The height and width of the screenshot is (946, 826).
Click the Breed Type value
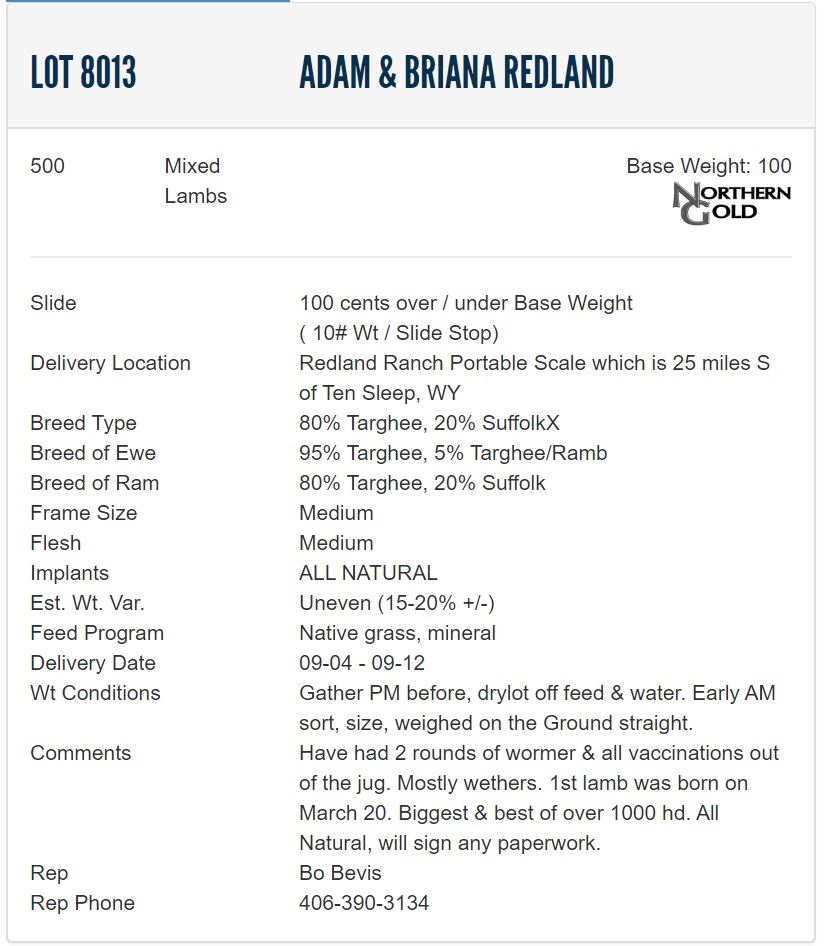tap(429, 423)
